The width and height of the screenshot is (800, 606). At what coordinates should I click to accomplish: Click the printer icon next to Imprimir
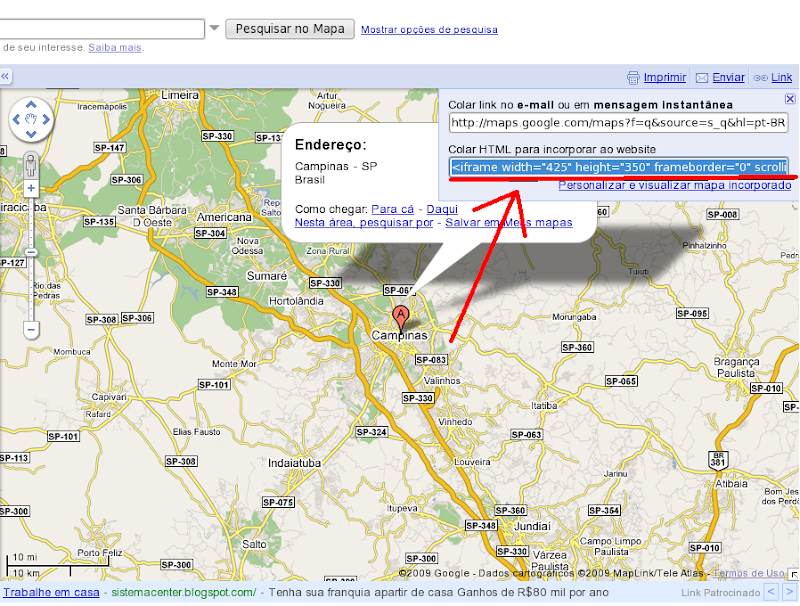(x=633, y=78)
